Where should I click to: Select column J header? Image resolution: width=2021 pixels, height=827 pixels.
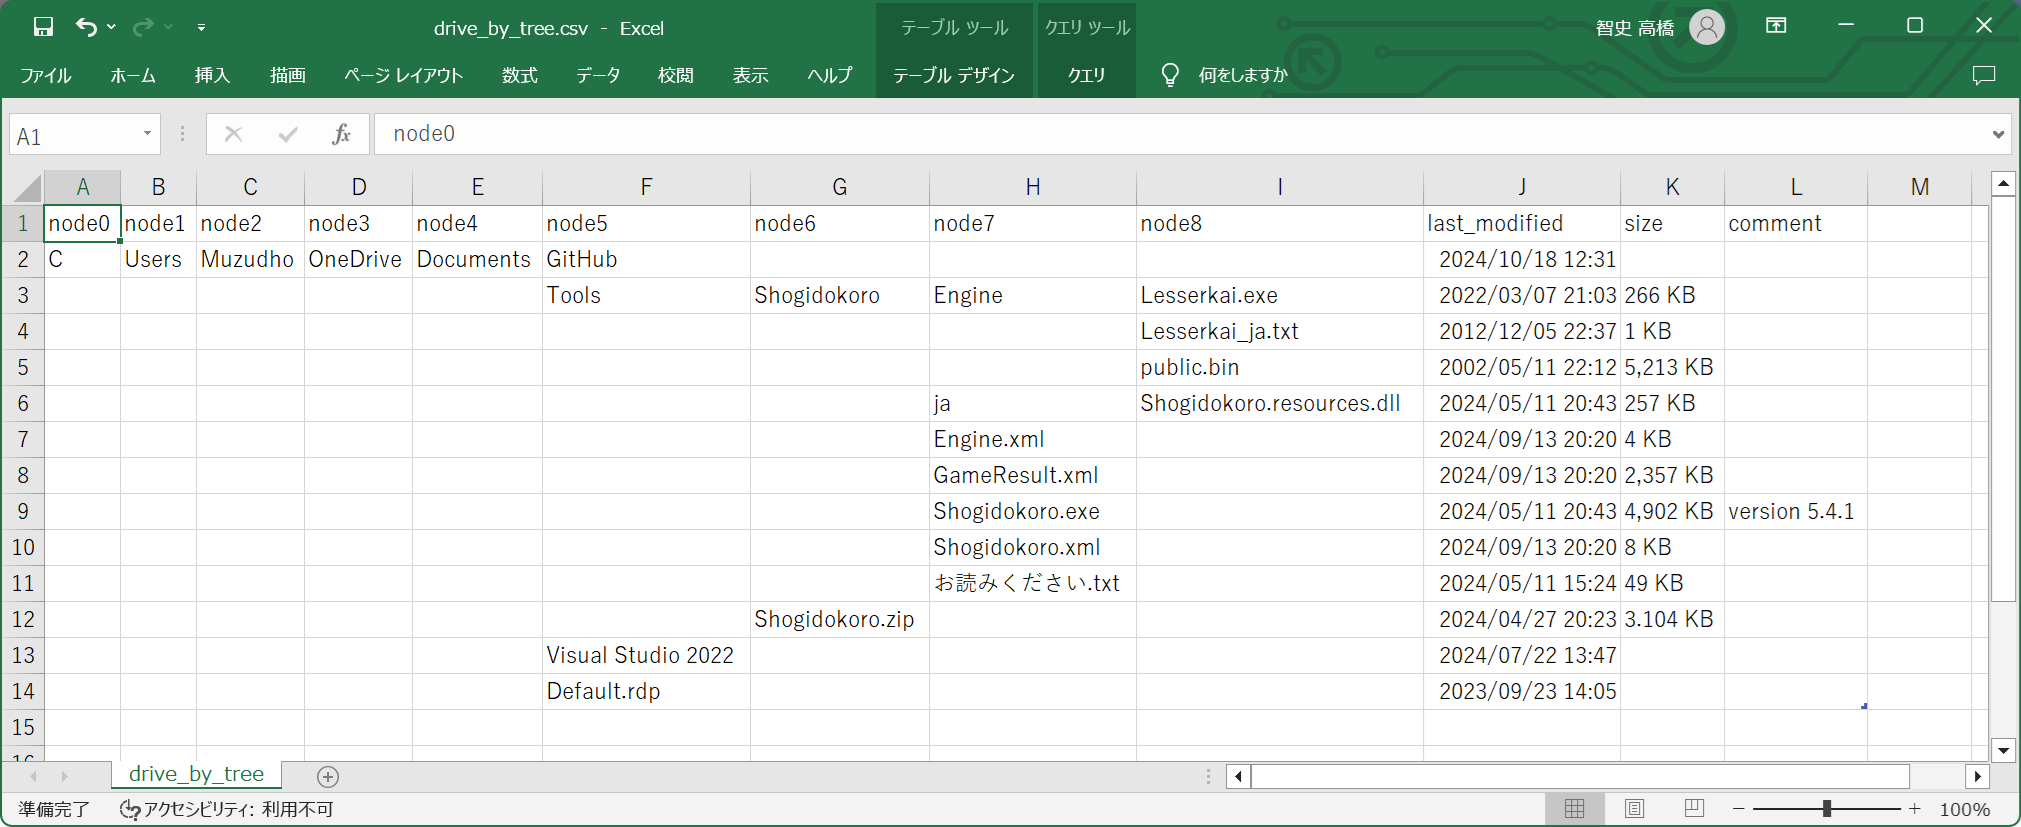[1521, 187]
